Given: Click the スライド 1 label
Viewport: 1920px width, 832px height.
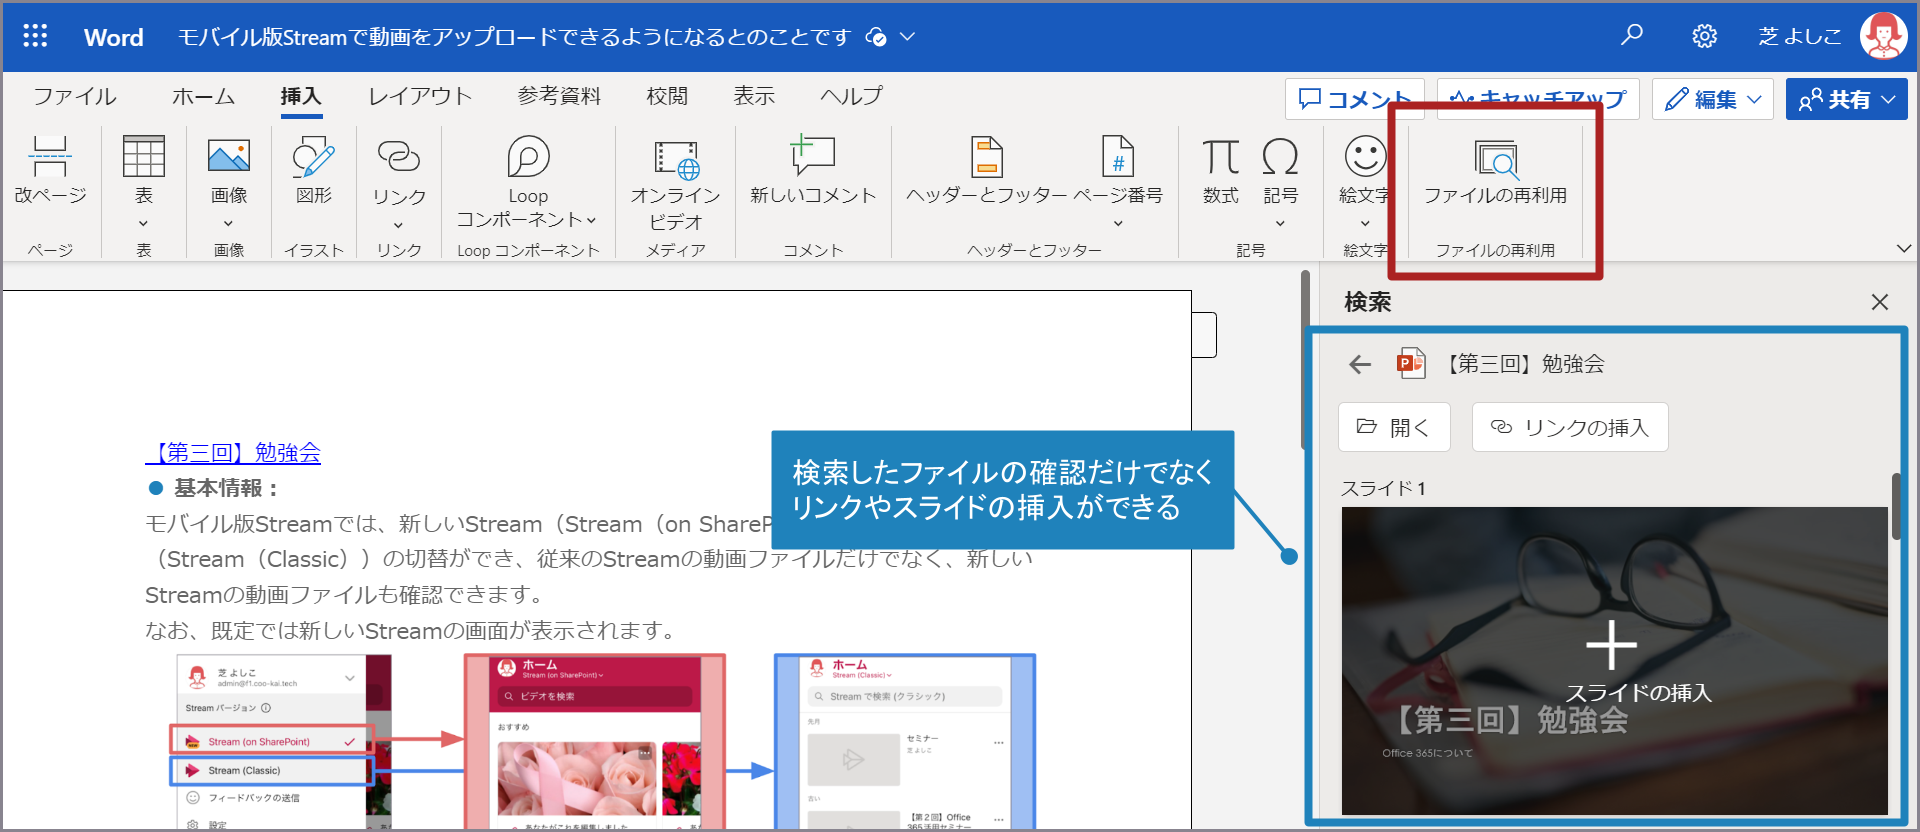Looking at the screenshot, I should click(x=1383, y=488).
